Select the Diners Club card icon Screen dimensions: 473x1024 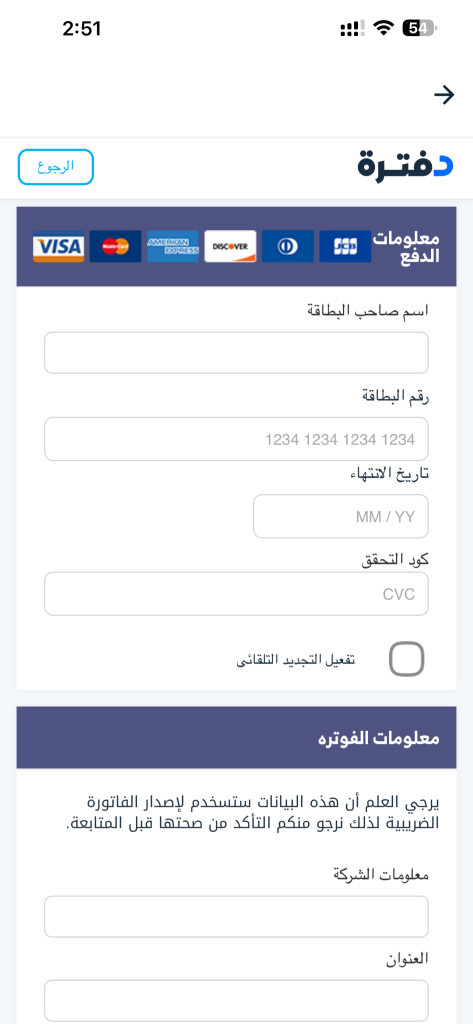(x=288, y=246)
